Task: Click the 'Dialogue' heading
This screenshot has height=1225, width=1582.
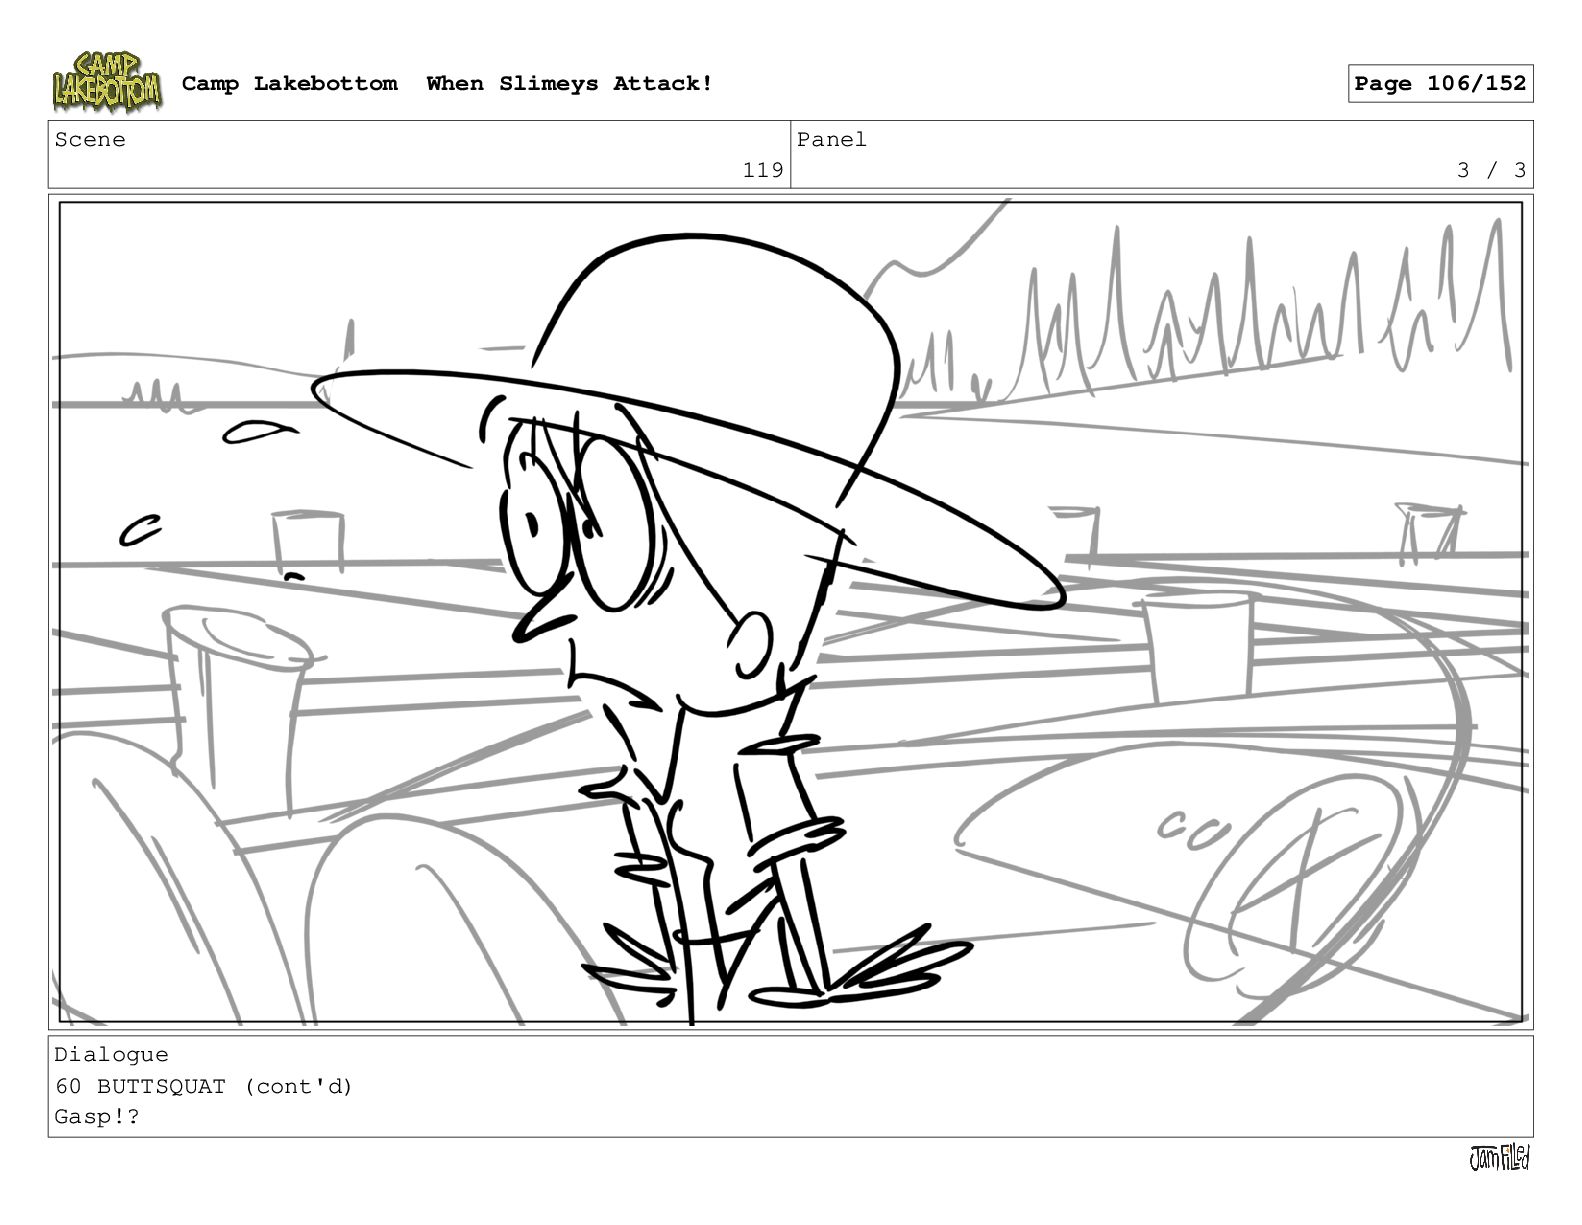Action: point(111,1055)
